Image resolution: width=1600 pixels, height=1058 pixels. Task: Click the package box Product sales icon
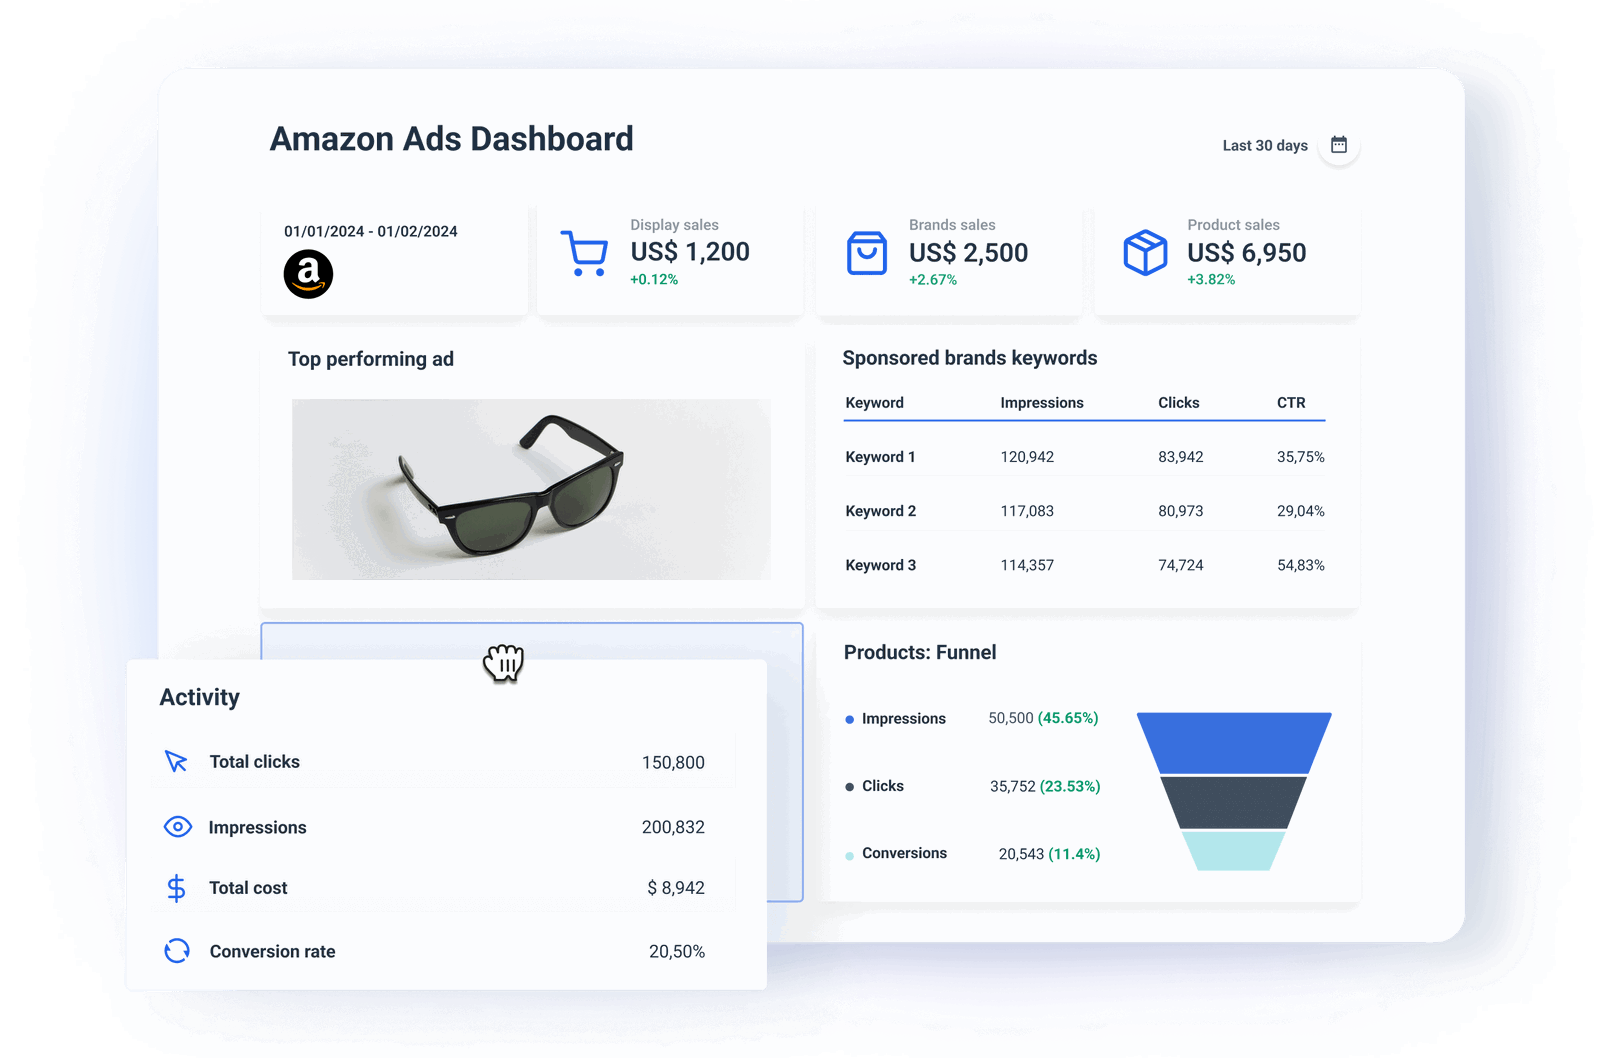tap(1144, 254)
